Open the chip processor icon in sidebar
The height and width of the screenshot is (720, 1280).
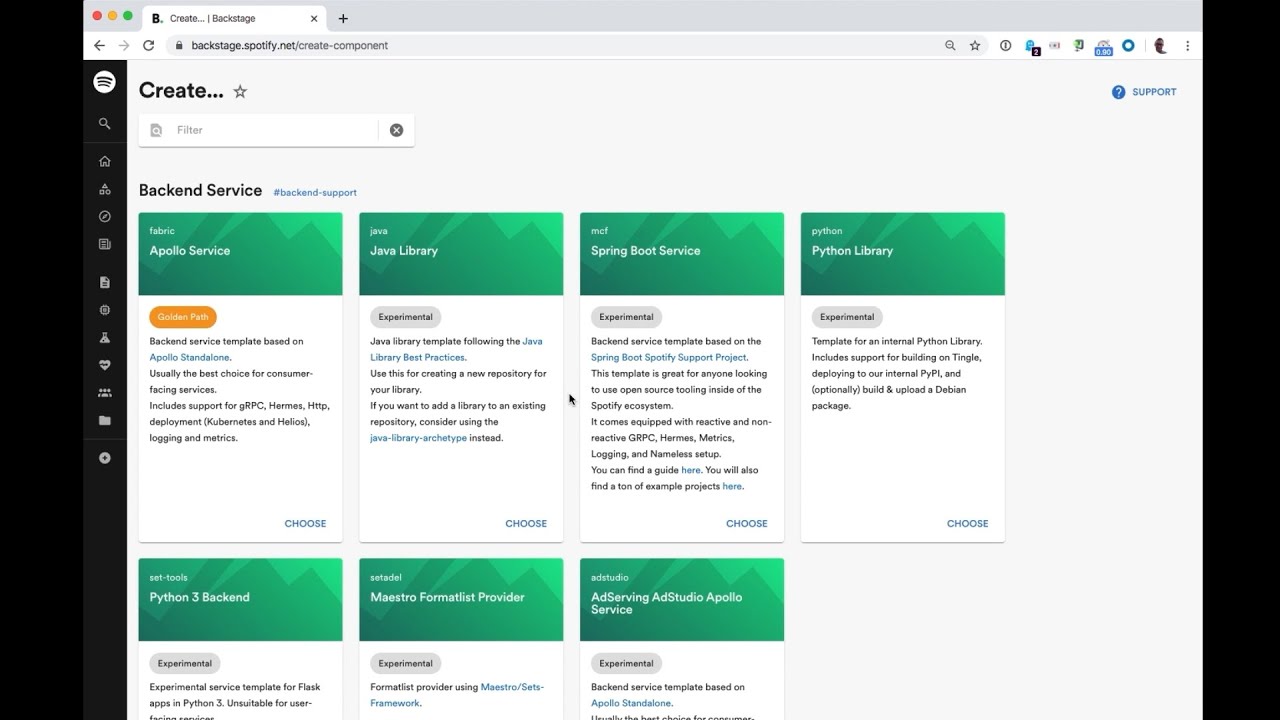(104, 310)
